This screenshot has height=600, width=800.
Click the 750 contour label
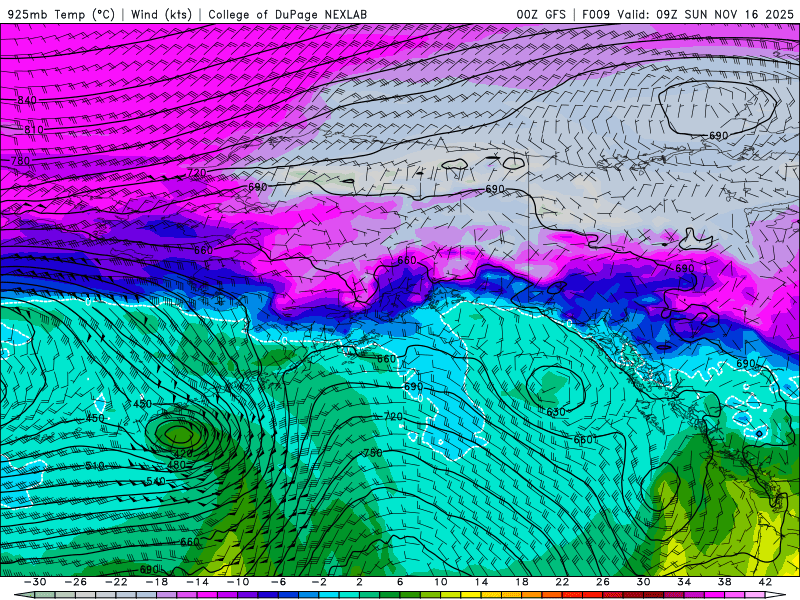(x=373, y=453)
